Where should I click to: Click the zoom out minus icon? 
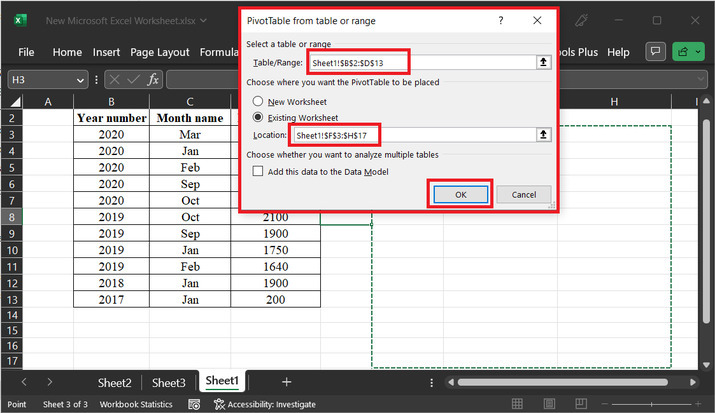(605, 404)
